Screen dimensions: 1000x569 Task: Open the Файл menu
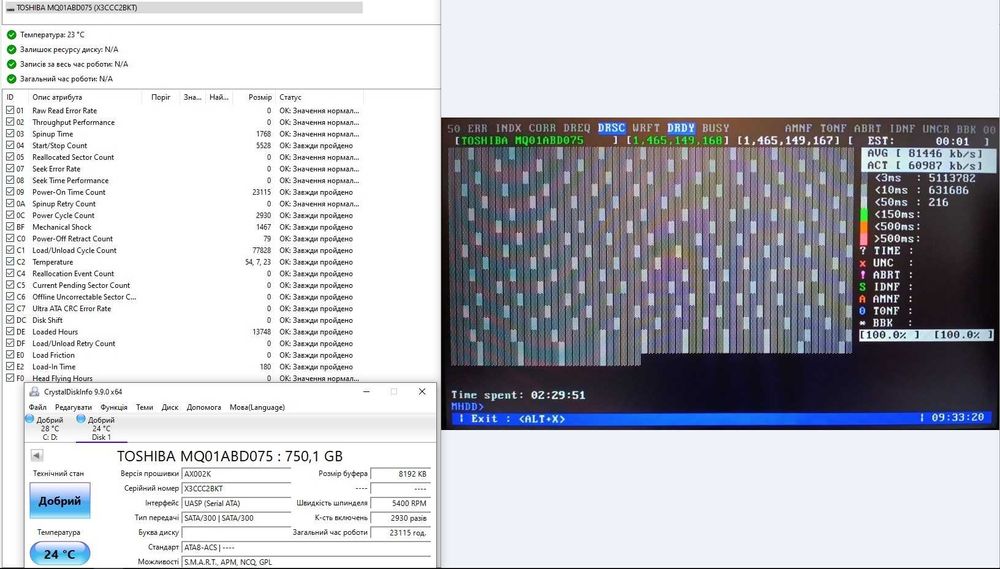tap(38, 407)
